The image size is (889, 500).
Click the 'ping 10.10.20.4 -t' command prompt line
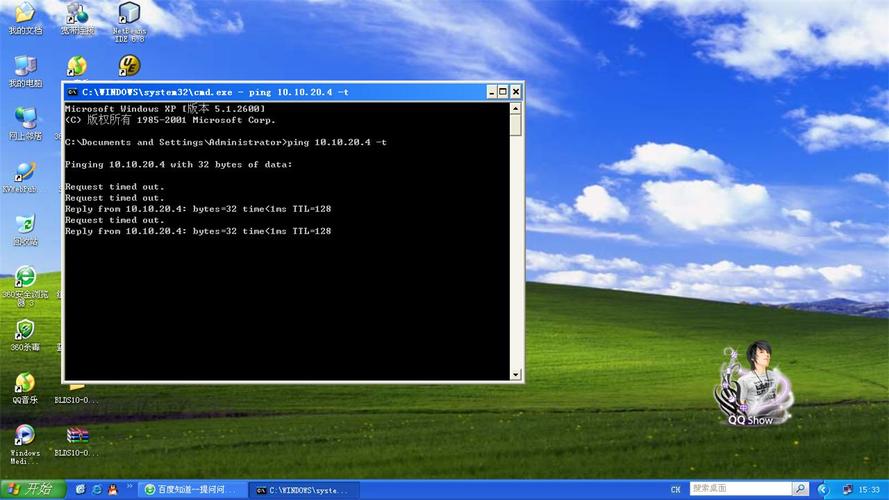click(226, 142)
